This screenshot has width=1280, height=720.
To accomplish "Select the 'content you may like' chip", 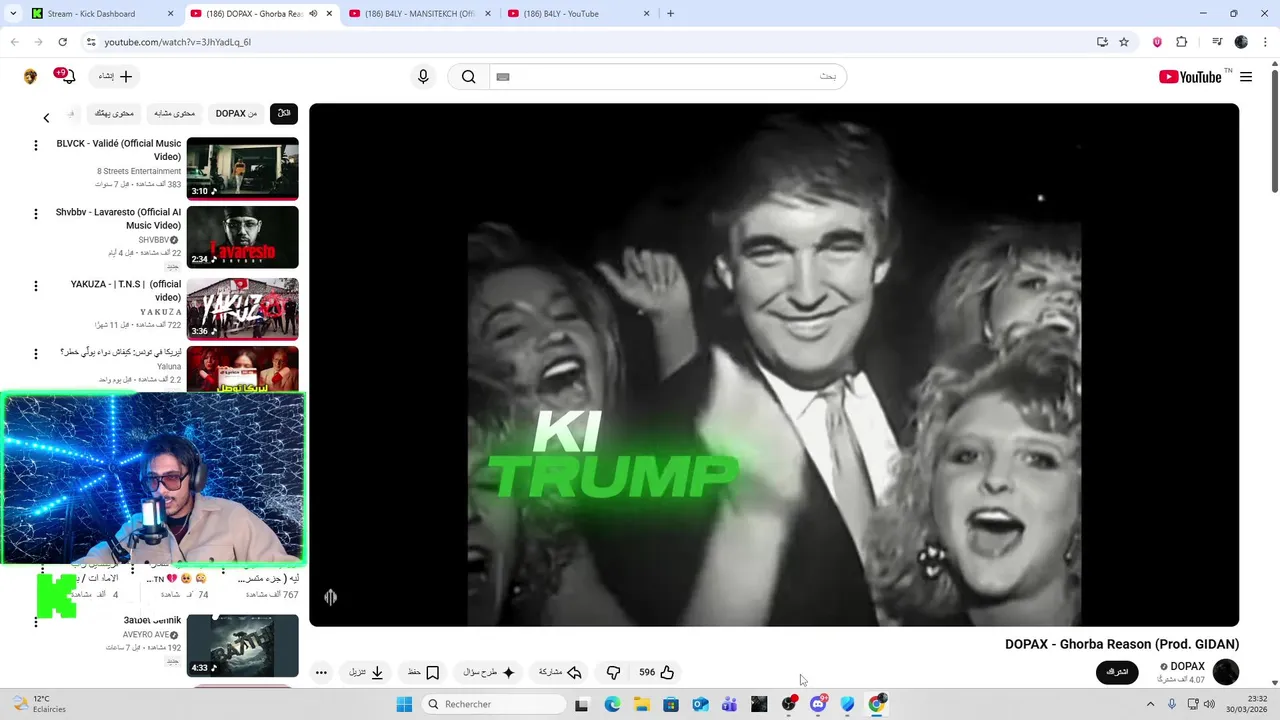I will (x=114, y=114).
